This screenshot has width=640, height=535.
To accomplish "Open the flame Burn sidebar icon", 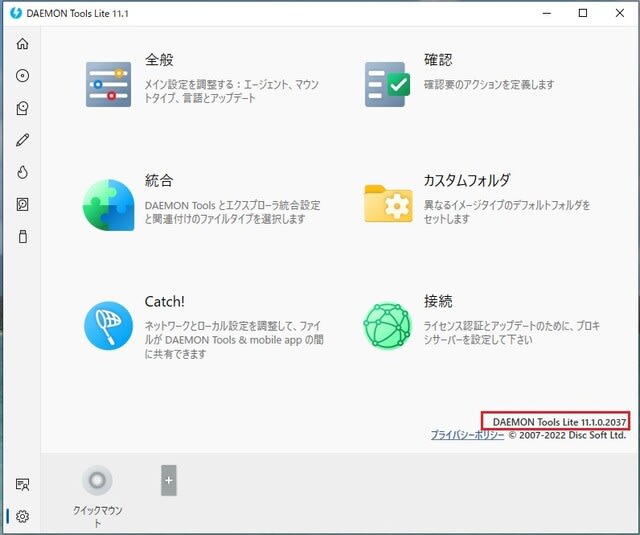I will (22, 172).
